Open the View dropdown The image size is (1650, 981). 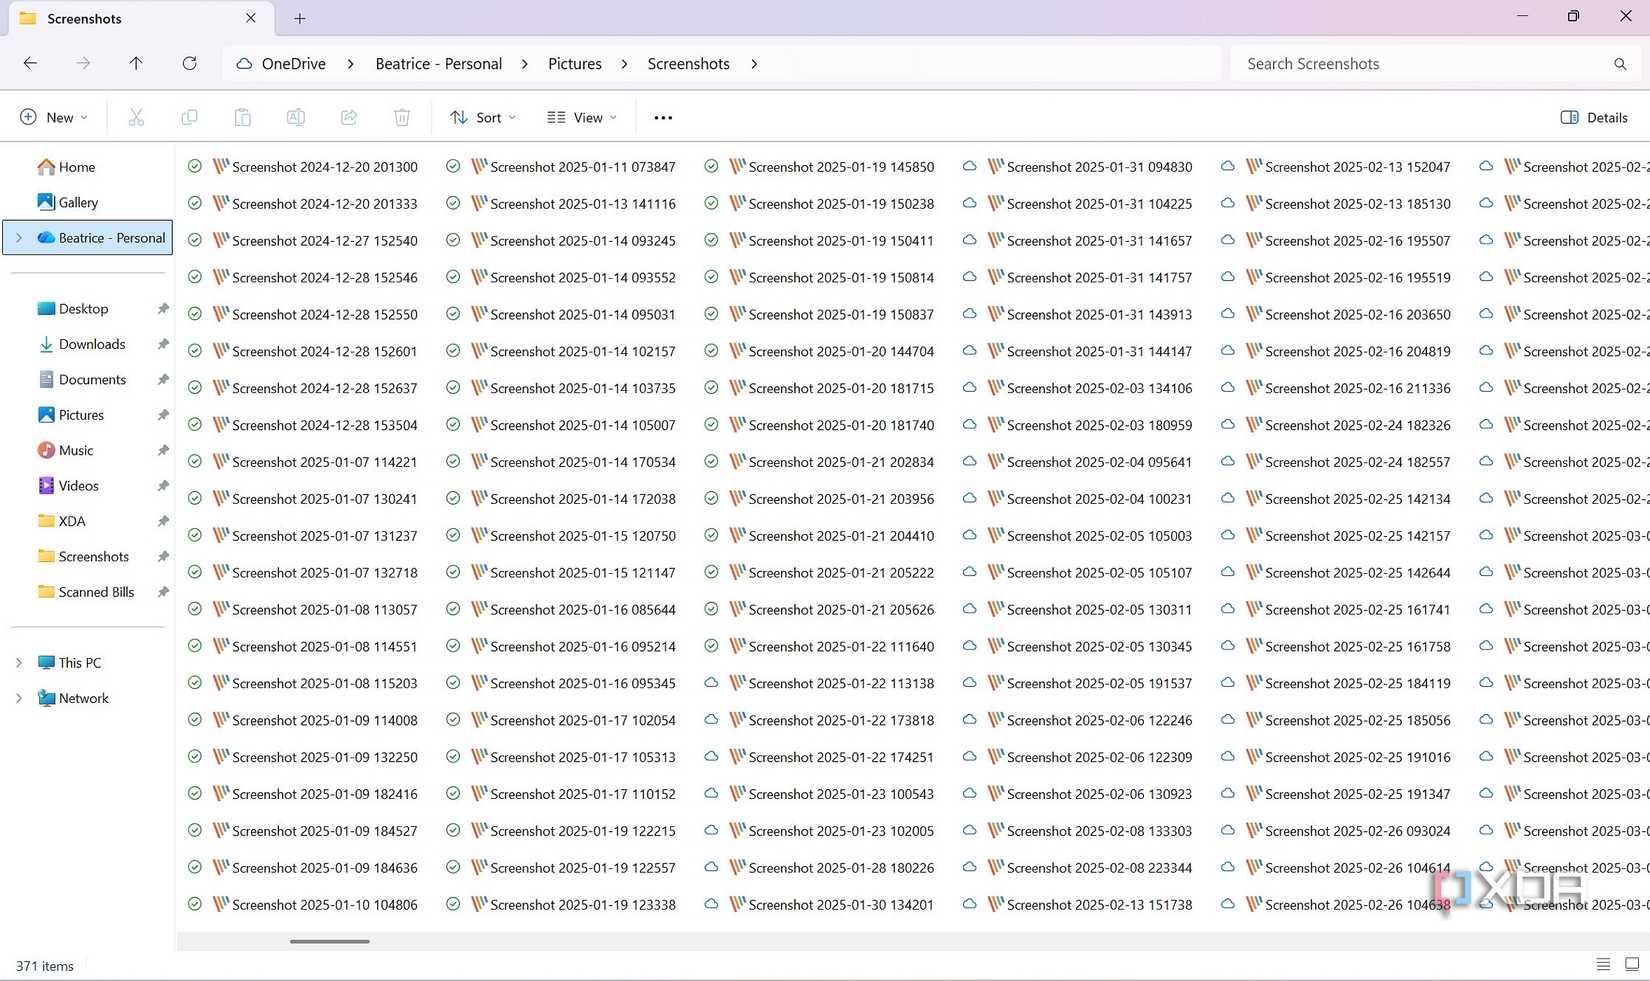coord(582,117)
